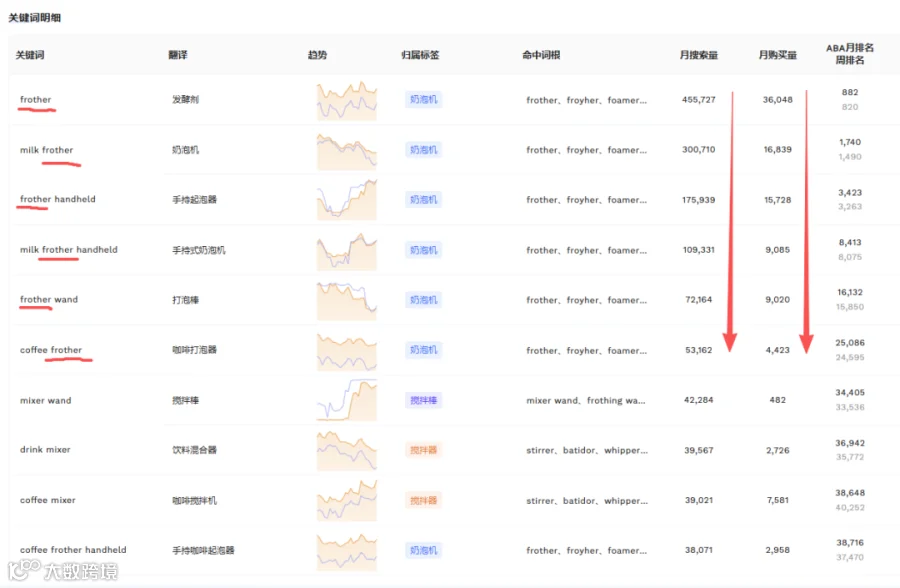Click the search volume 175,939
The height and width of the screenshot is (588, 900).
click(699, 200)
